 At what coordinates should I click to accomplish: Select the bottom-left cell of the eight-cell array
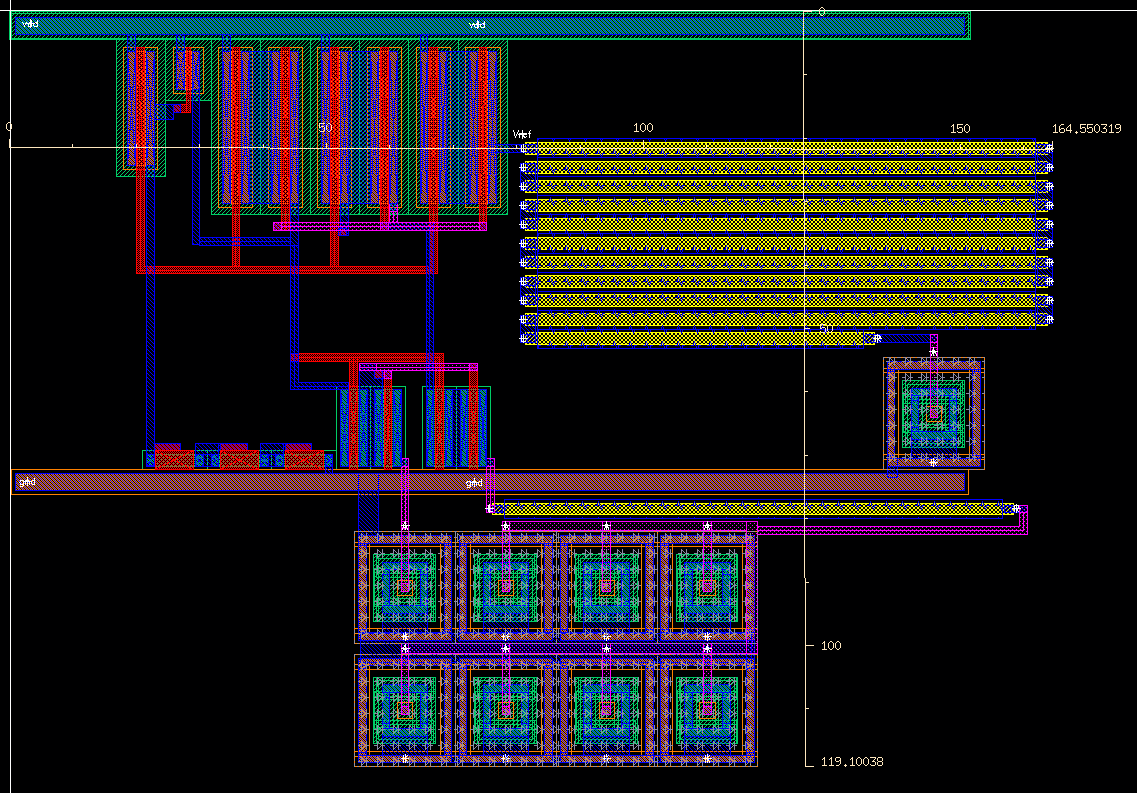tap(405, 710)
